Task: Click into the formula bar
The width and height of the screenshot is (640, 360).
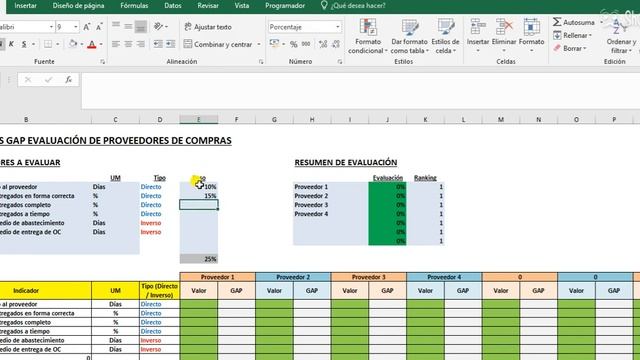Action: [x=361, y=91]
